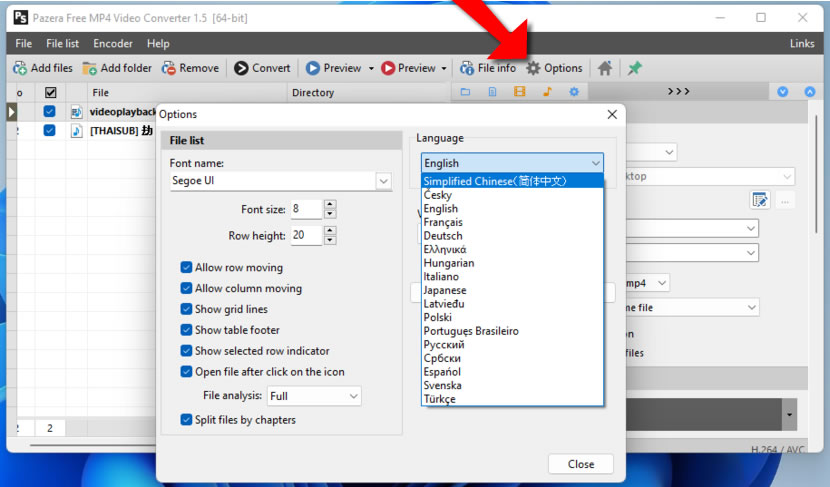Click the Font size value field
Viewport: 830px width, 487px height.
click(x=306, y=209)
